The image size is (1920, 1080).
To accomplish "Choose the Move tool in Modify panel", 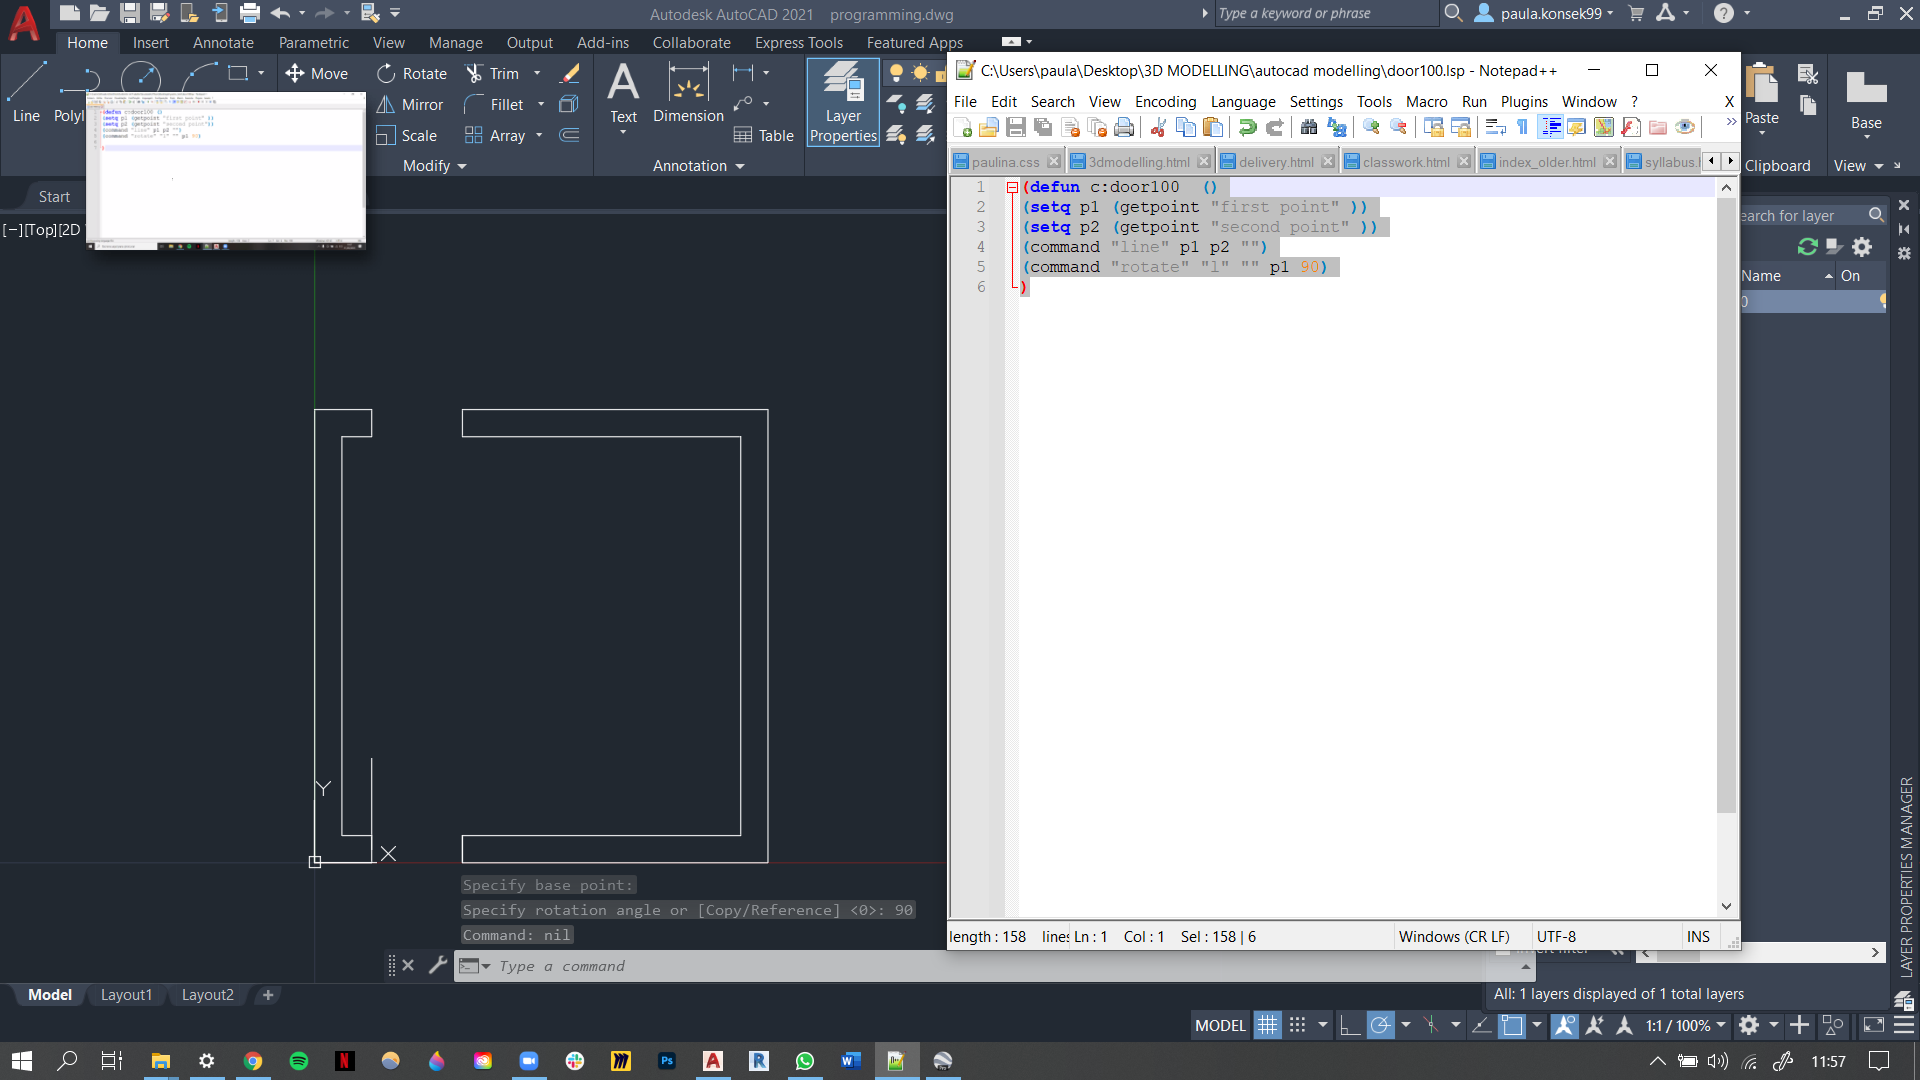I will (x=316, y=74).
